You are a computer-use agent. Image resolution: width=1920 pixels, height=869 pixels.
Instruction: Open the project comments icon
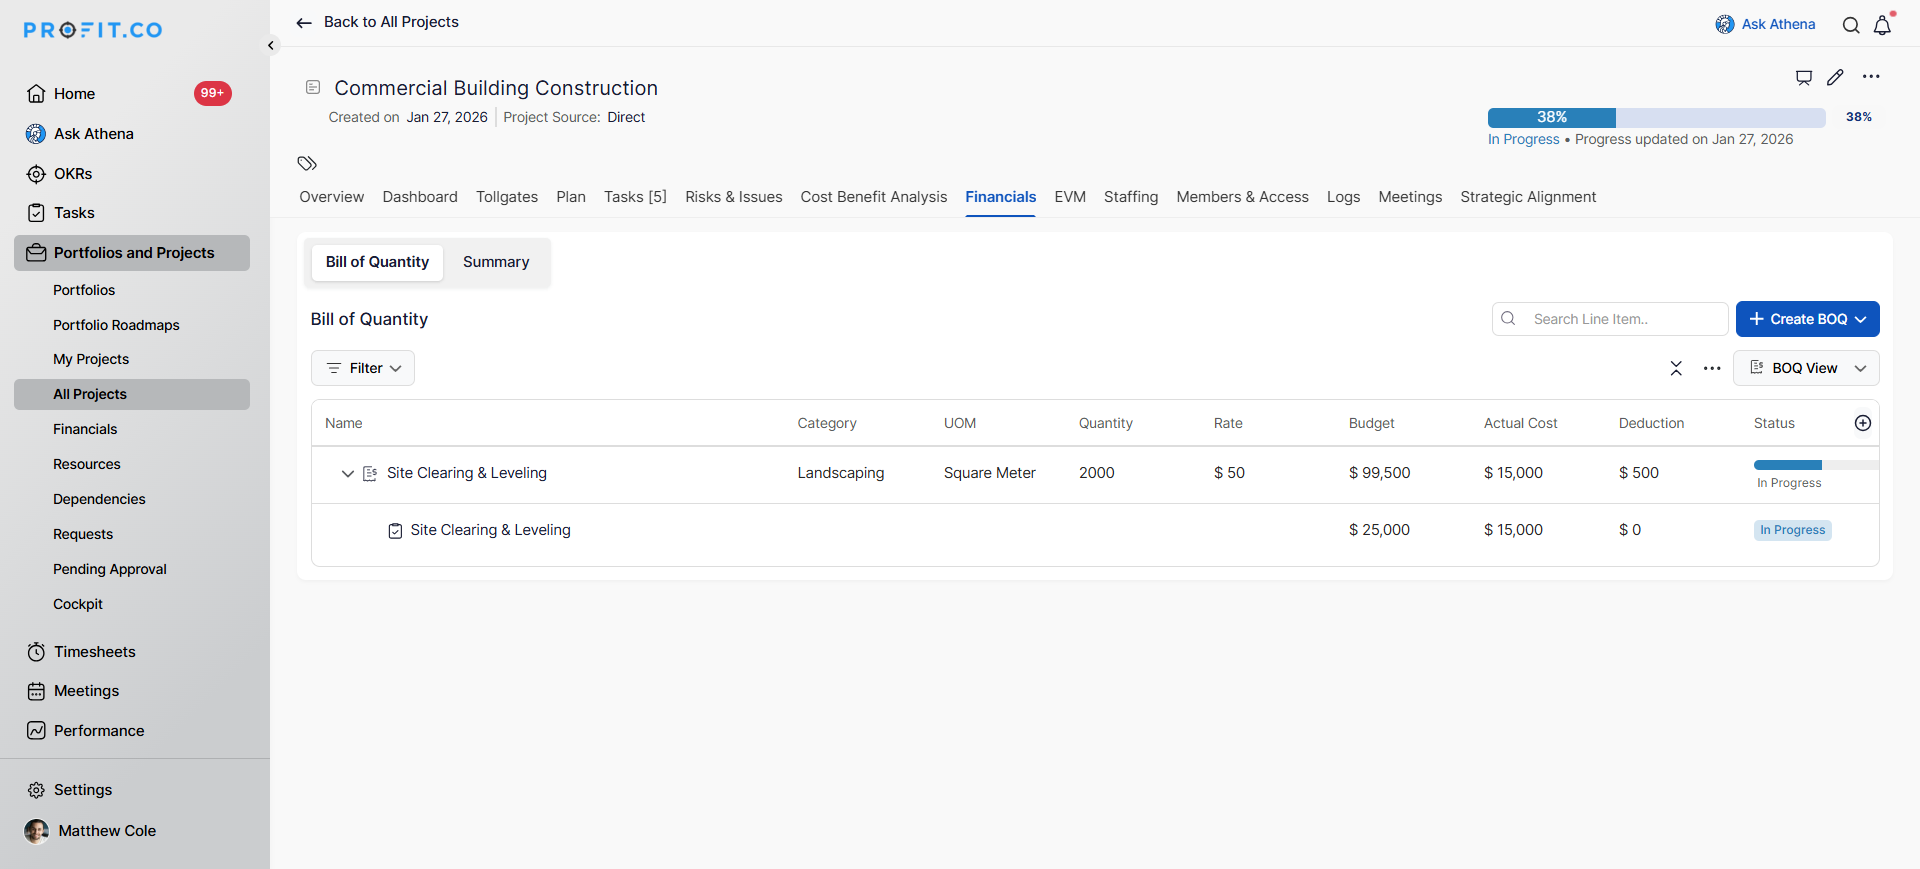(x=1804, y=77)
